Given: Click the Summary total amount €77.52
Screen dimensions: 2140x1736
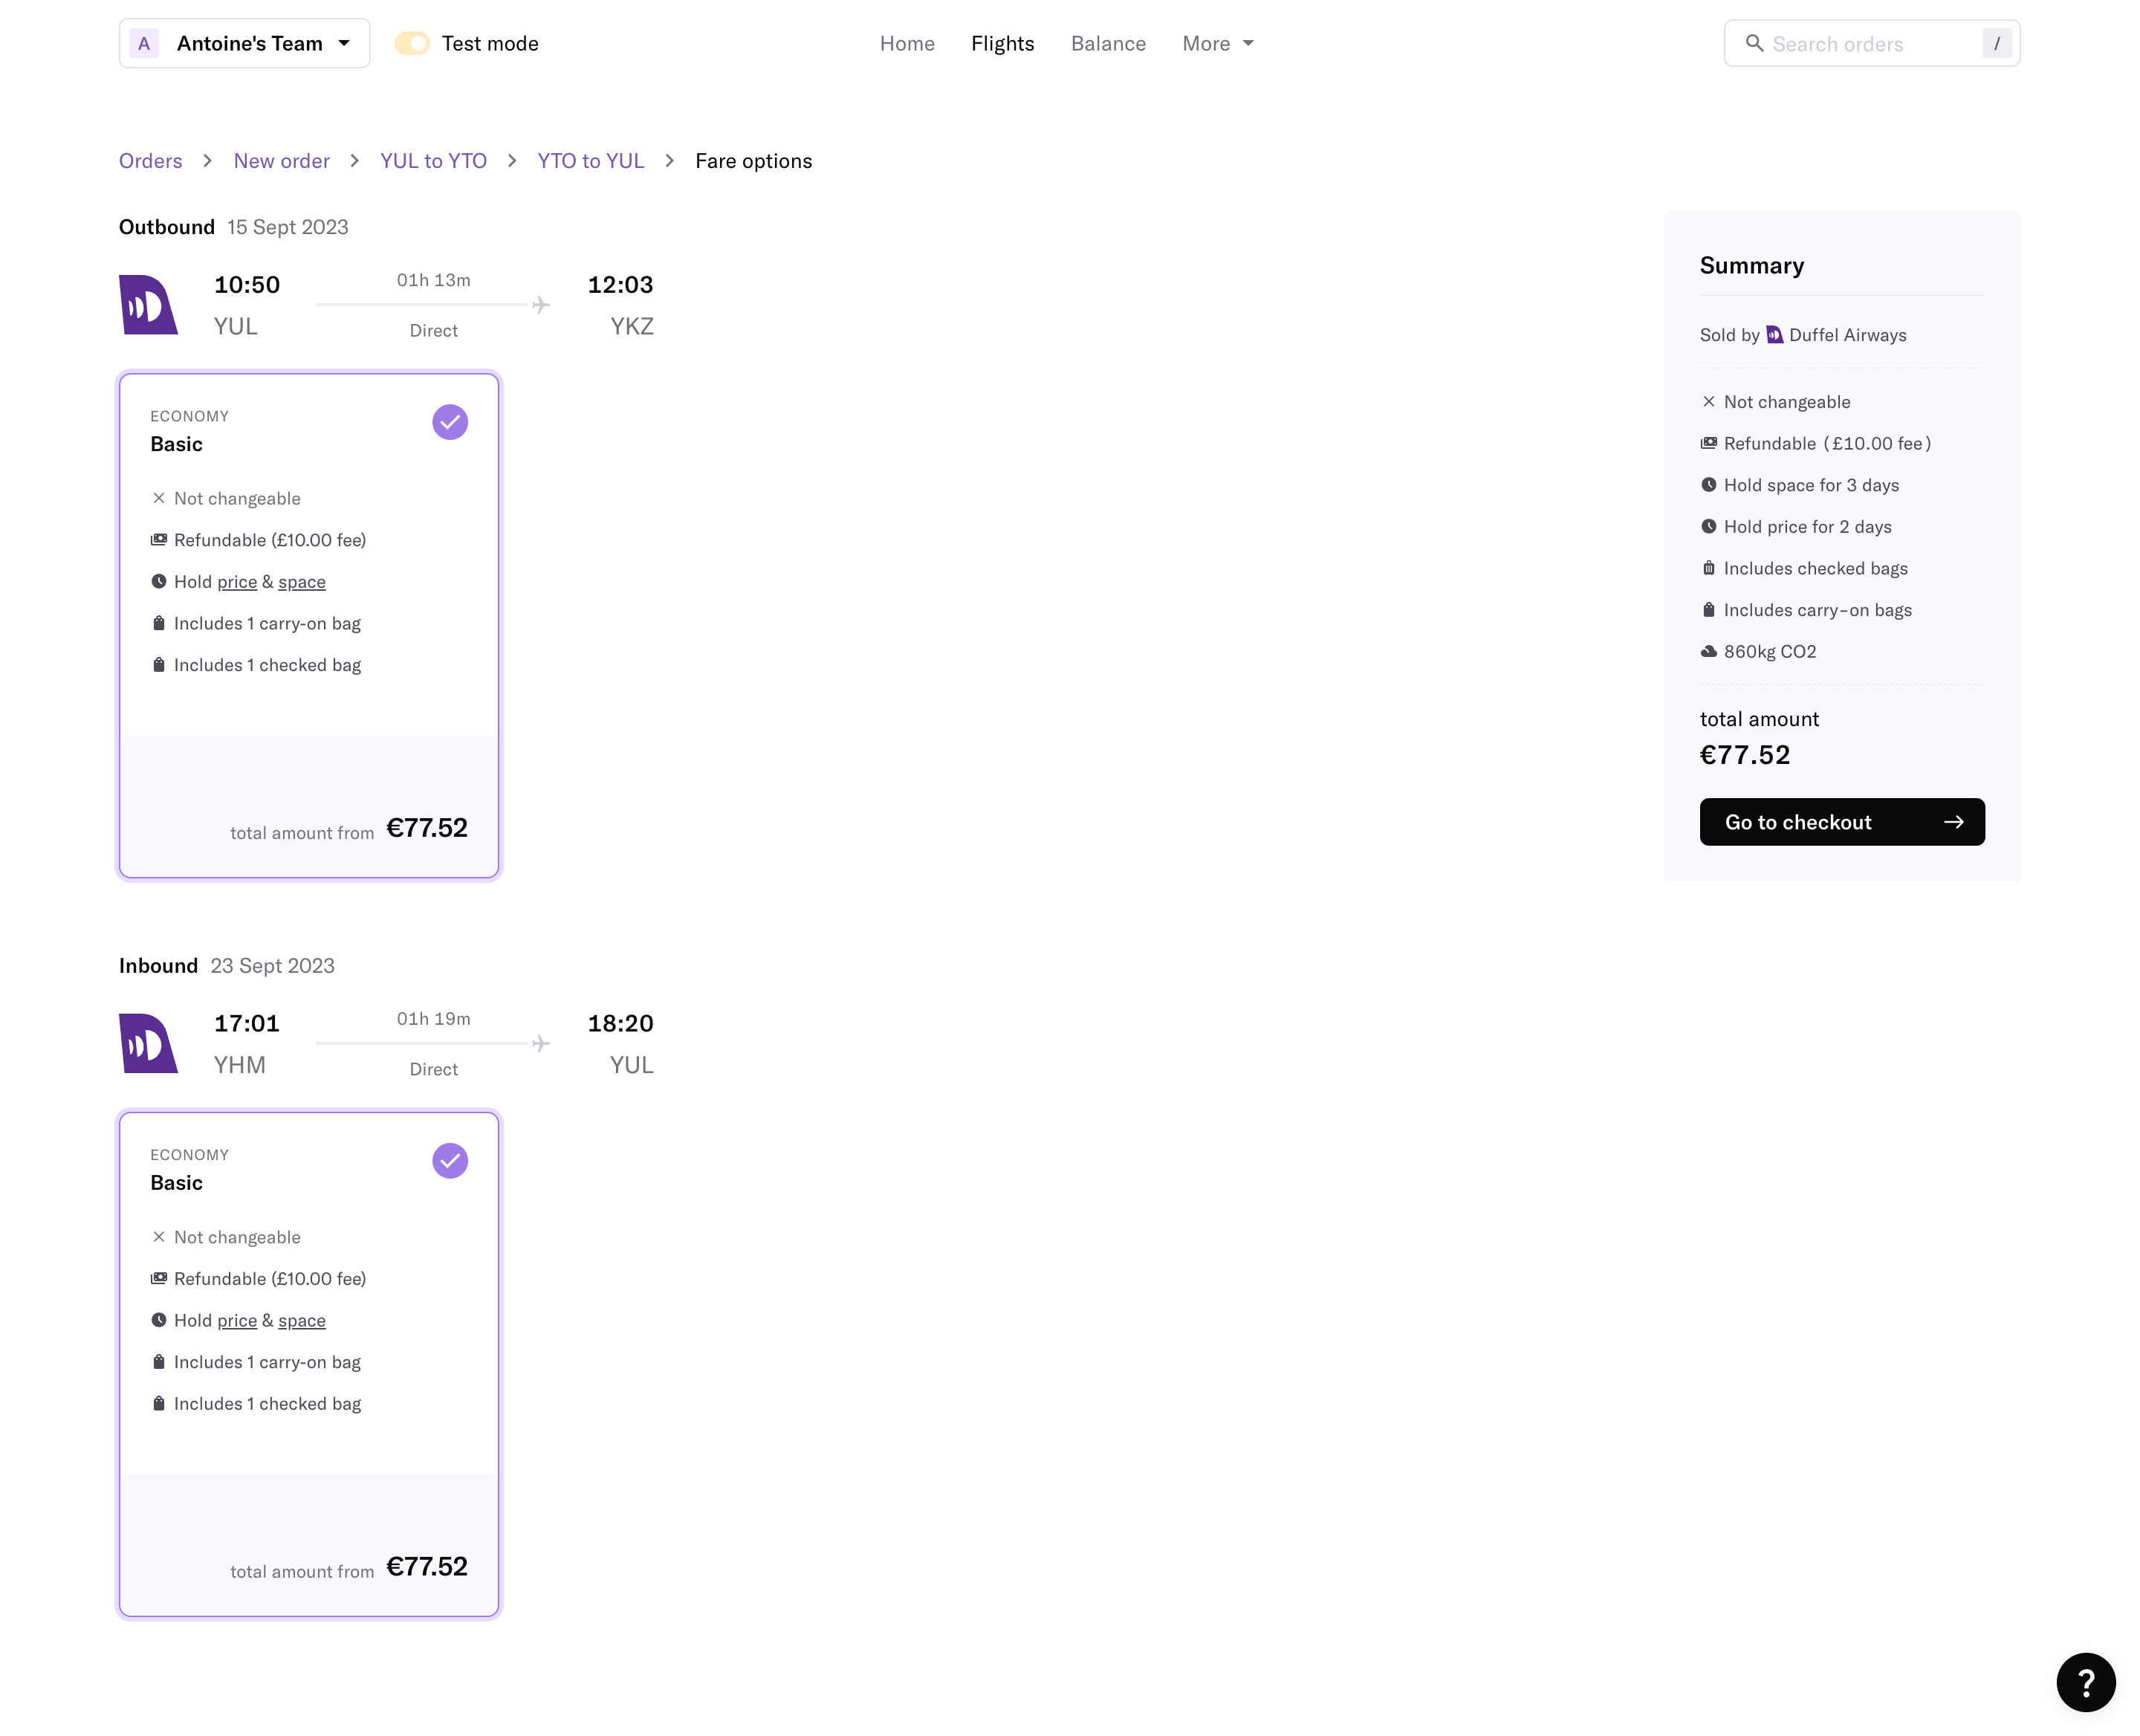Looking at the screenshot, I should click(x=1745, y=755).
